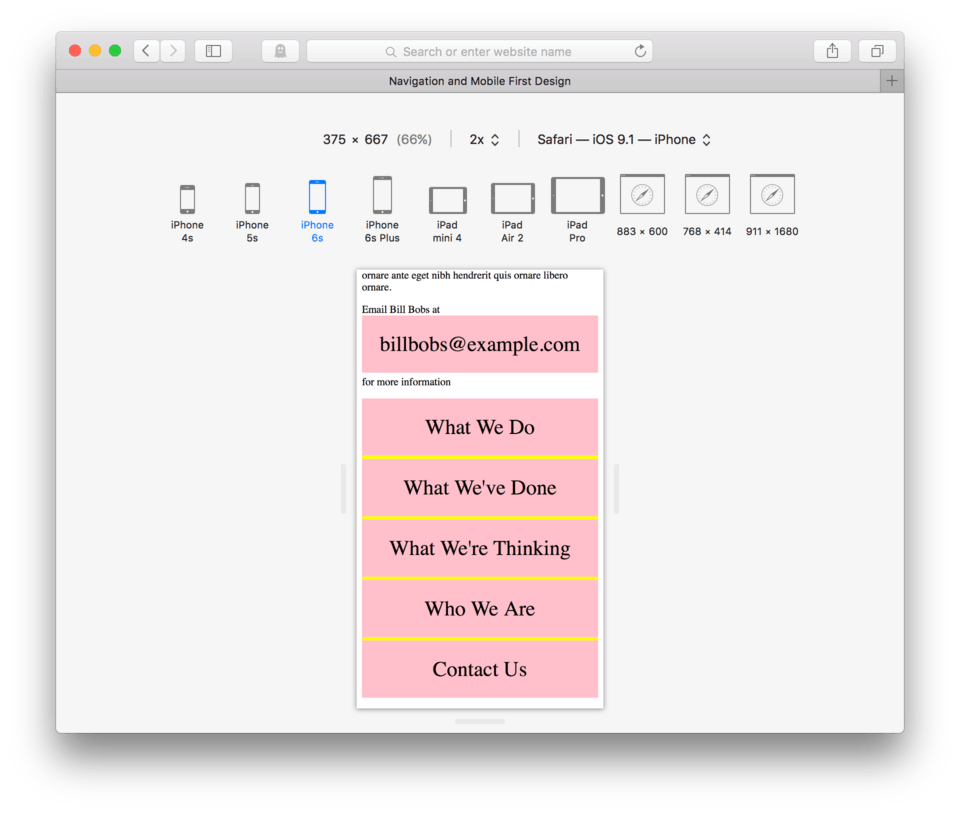Image resolution: width=960 pixels, height=813 pixels.
Task: Open the 2x pixel ratio dropdown
Action: [x=484, y=140]
